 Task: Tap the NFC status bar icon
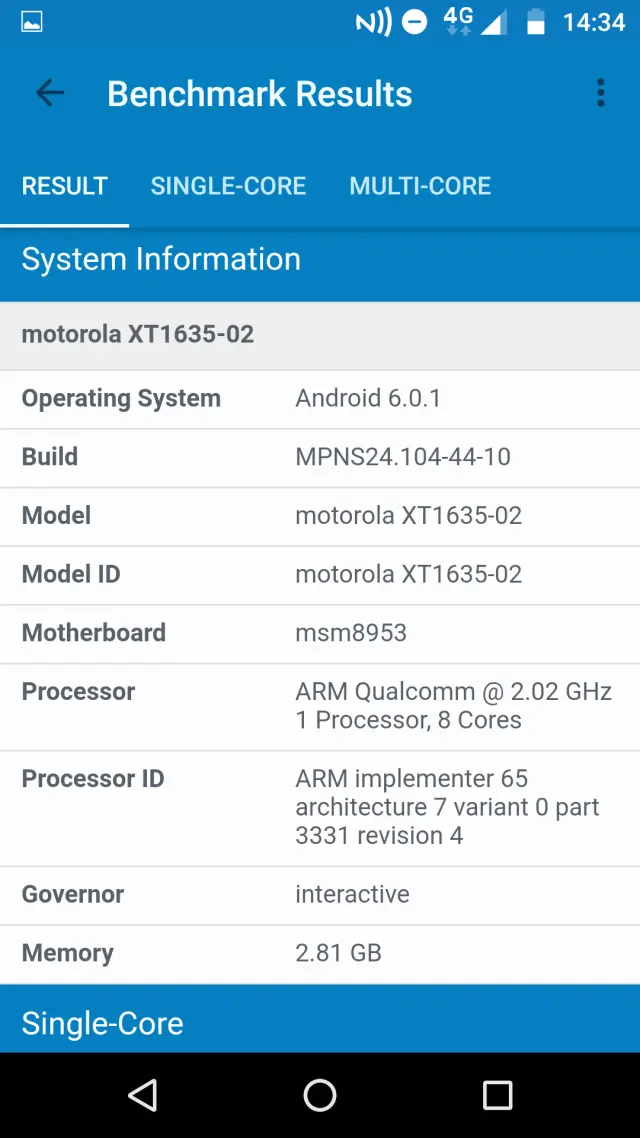click(x=373, y=22)
